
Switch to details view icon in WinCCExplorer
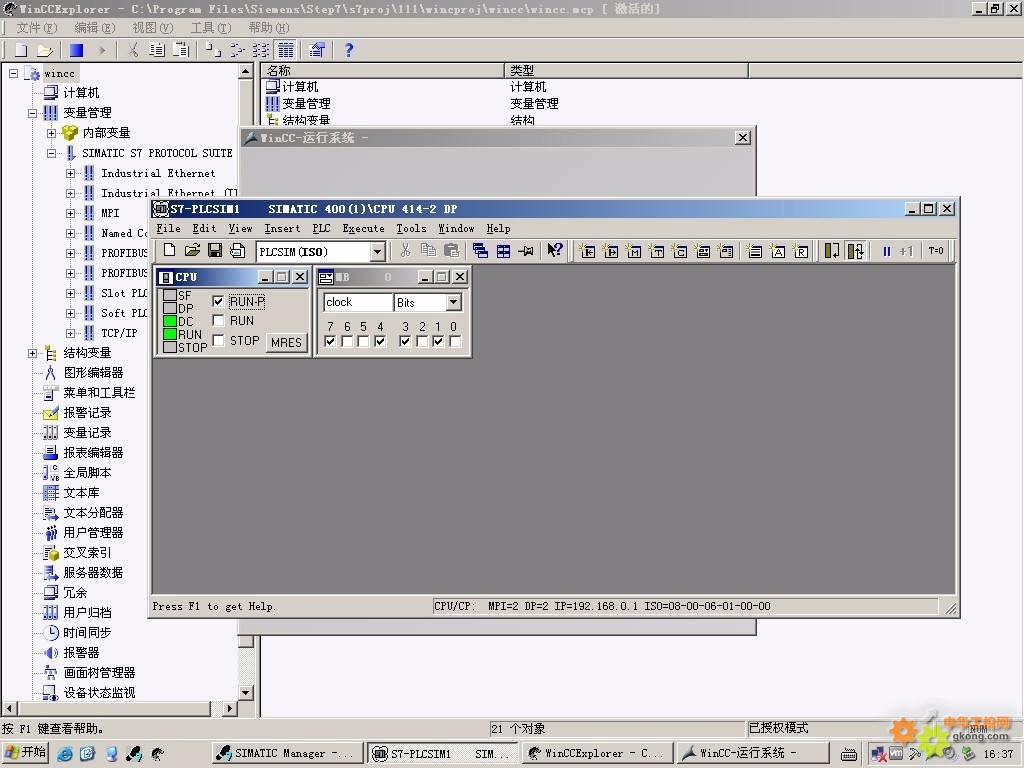[286, 50]
